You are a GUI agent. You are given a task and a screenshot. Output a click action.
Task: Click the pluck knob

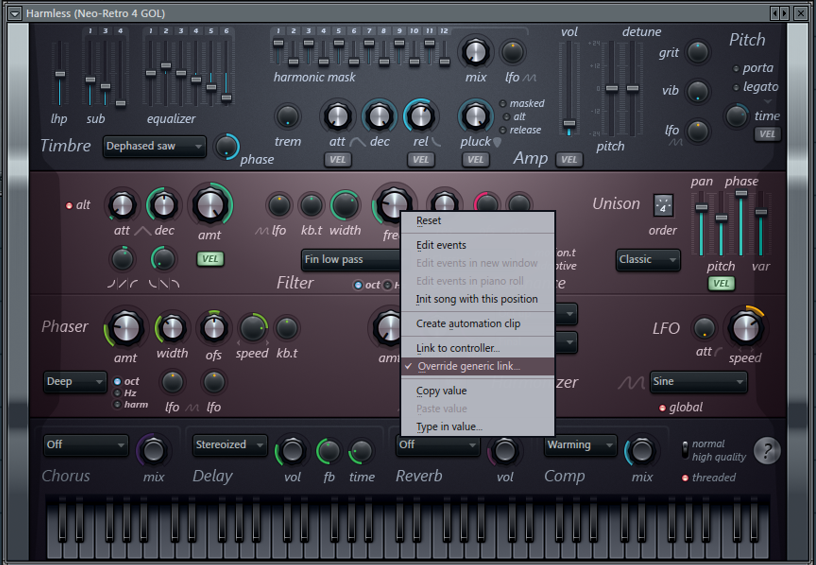click(475, 115)
